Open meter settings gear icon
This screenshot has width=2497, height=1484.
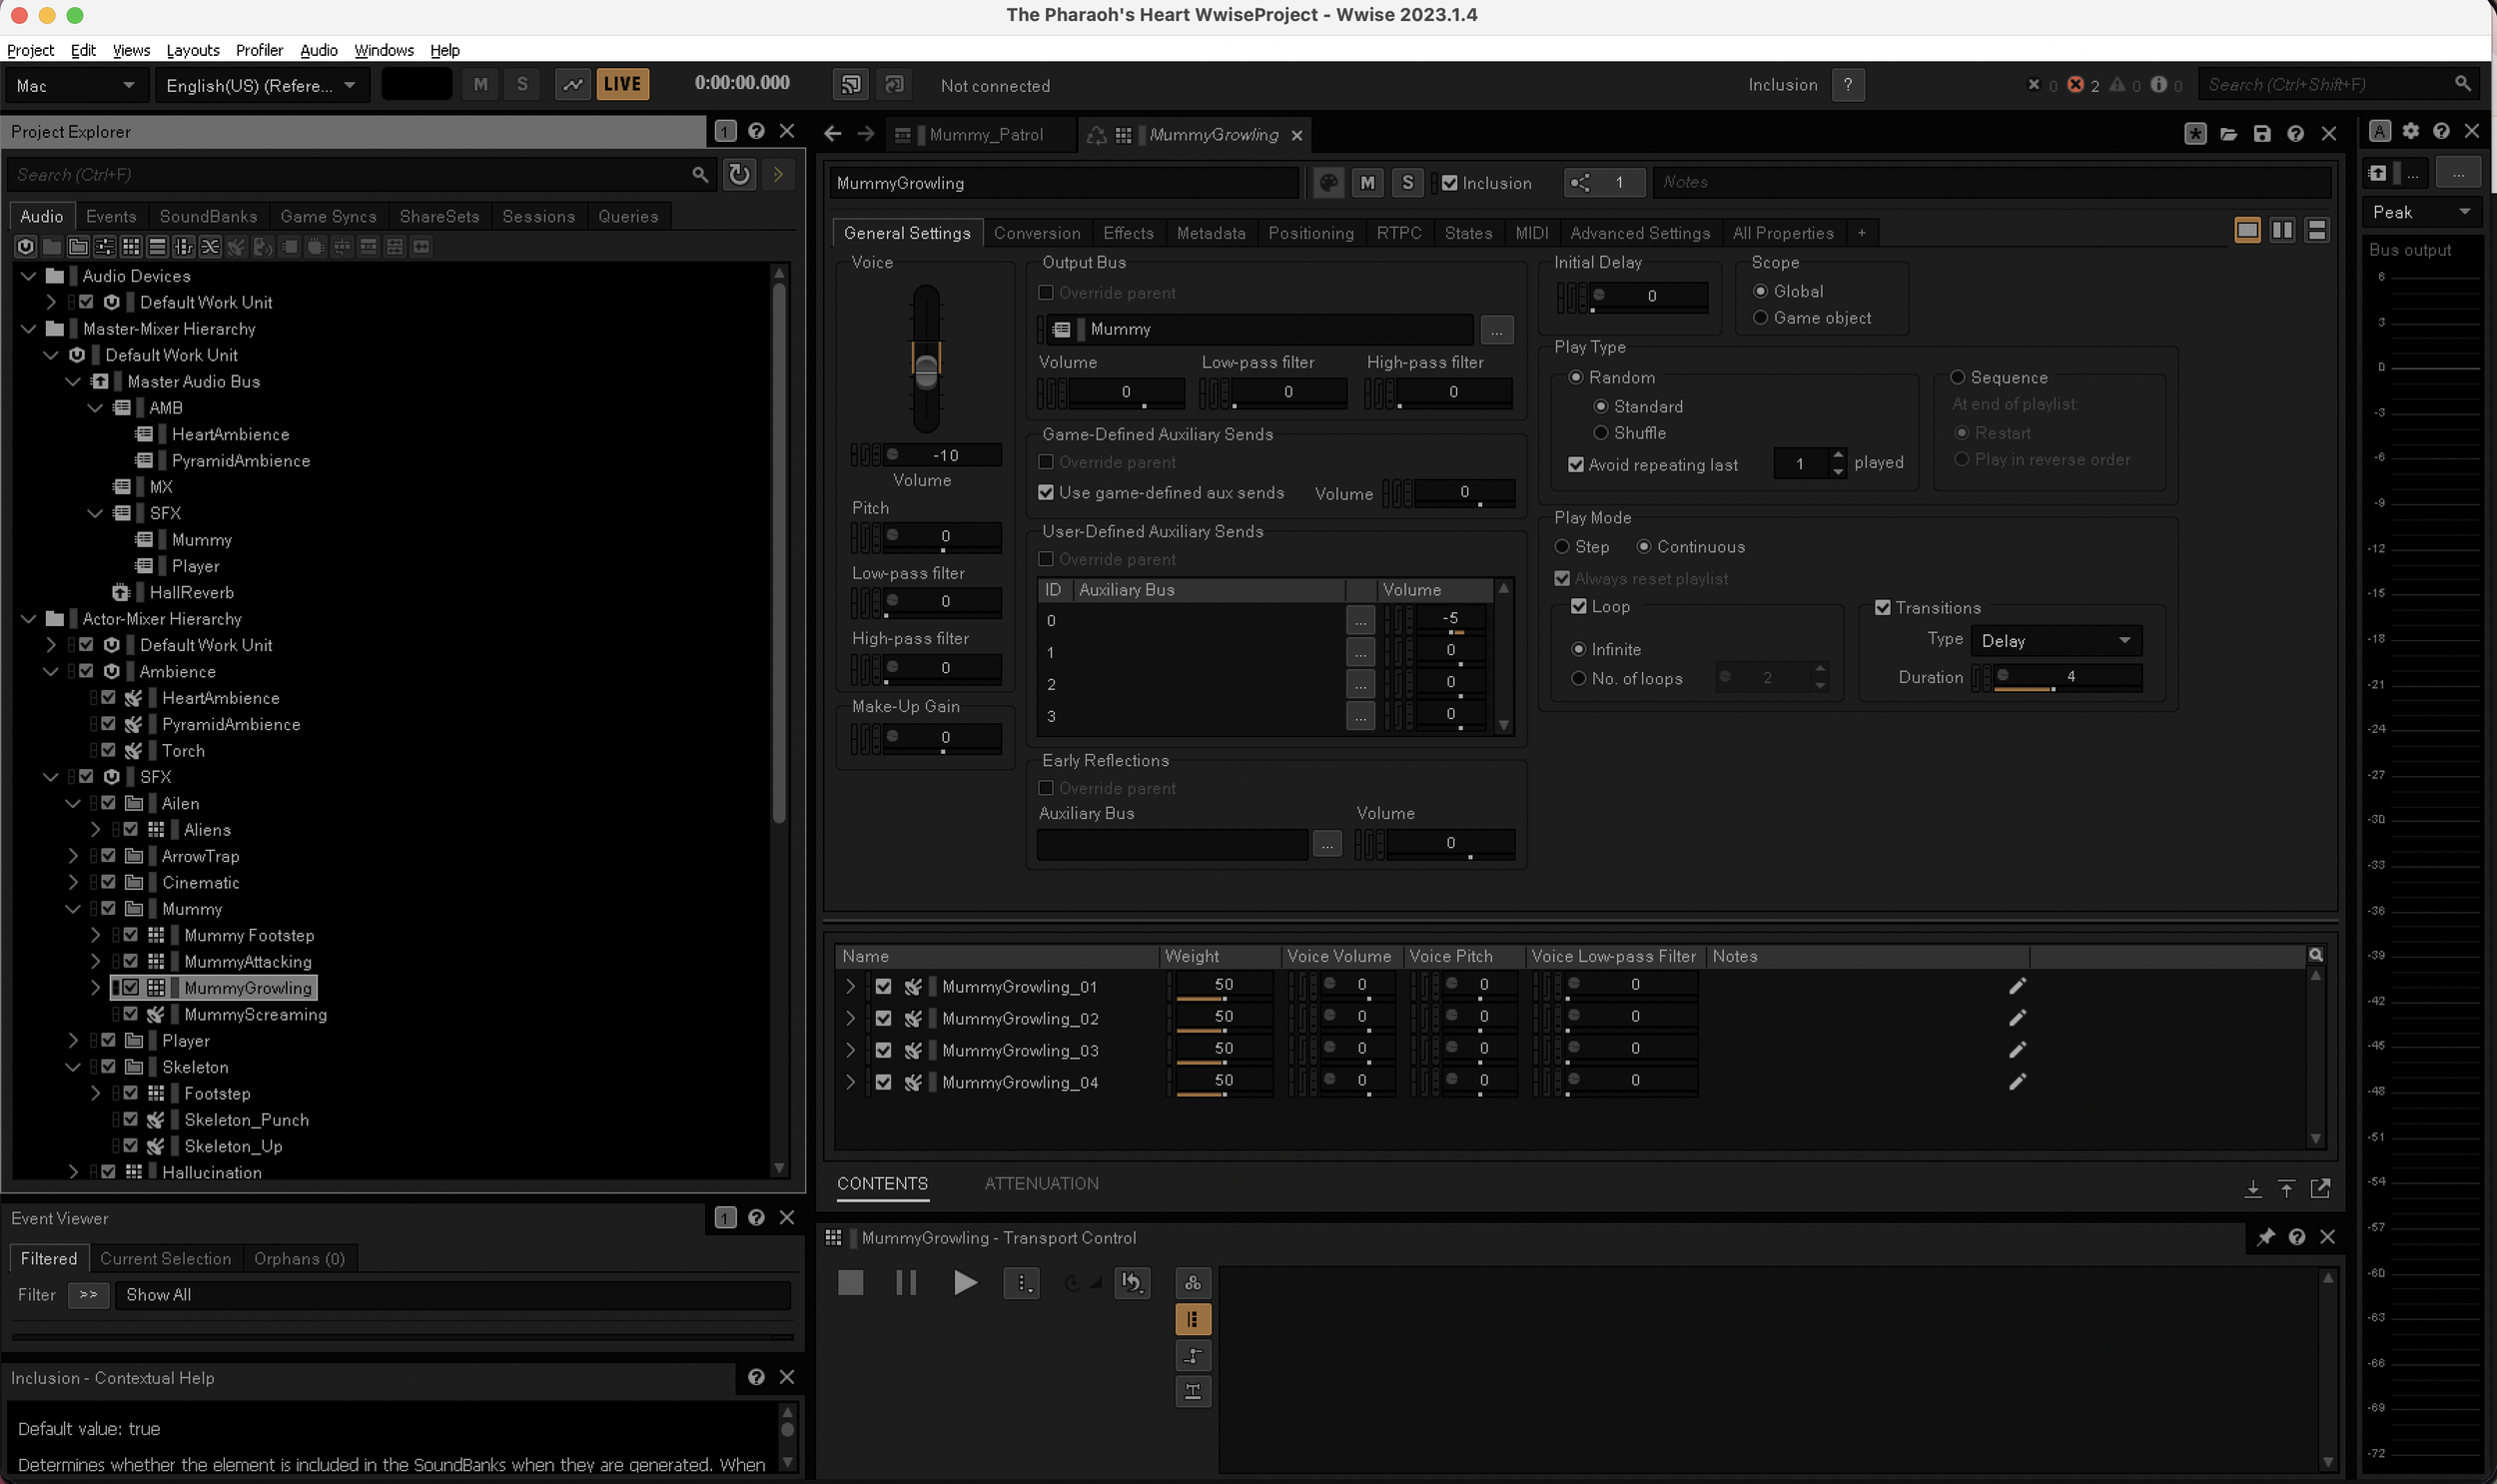point(2410,131)
